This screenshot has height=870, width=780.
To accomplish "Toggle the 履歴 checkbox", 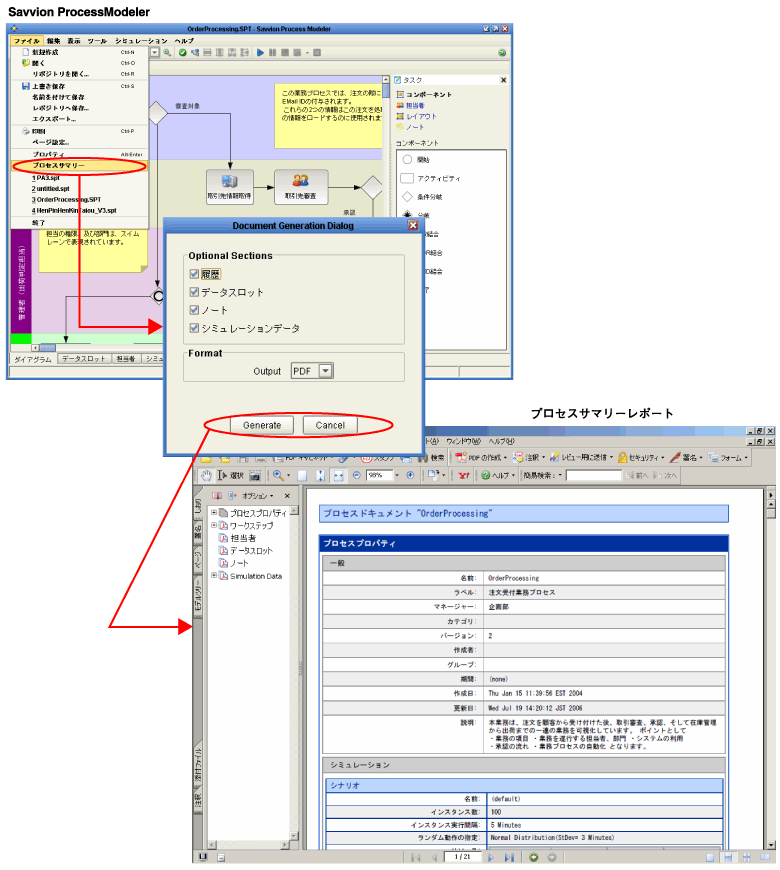I will coord(194,274).
